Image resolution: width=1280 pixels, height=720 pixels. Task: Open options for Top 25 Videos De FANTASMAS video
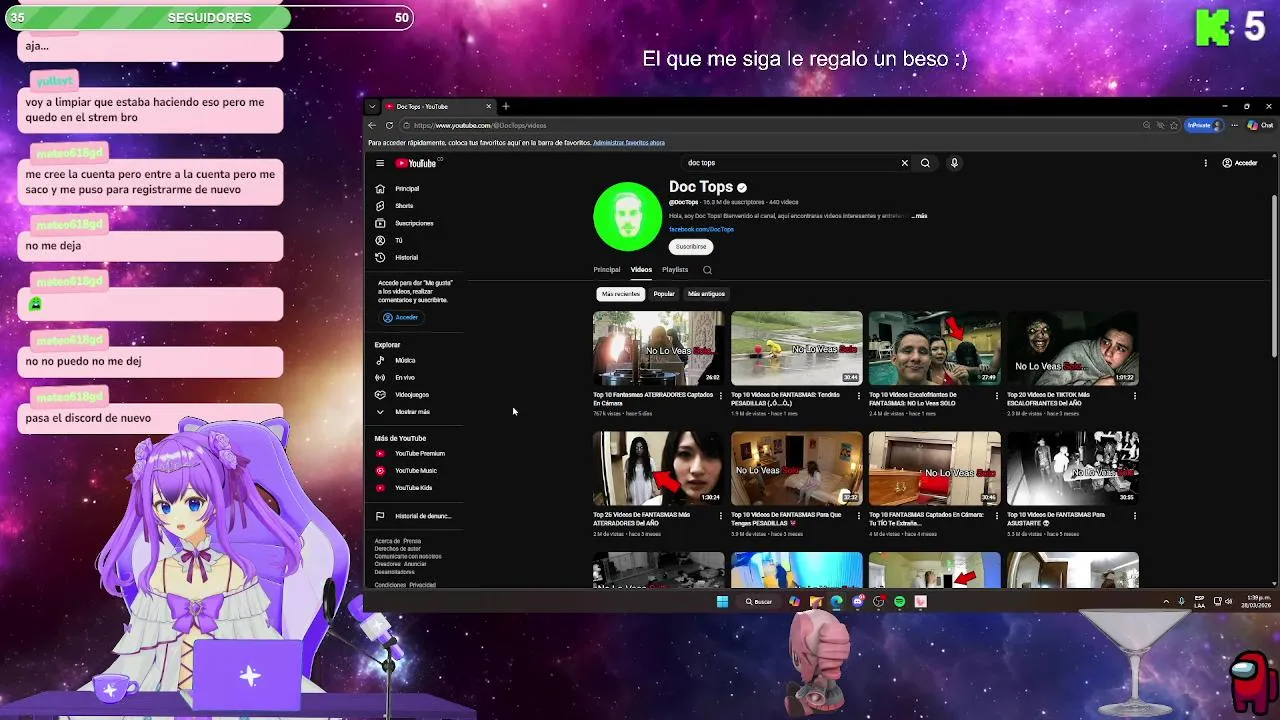721,515
